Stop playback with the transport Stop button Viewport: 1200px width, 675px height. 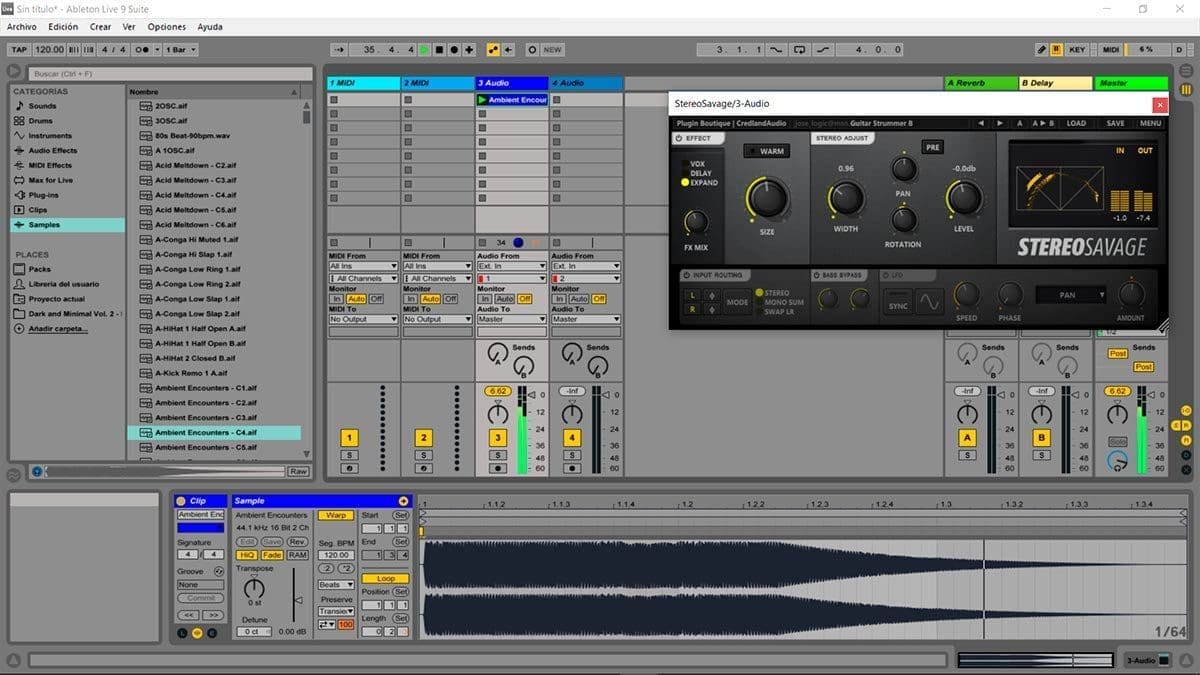click(x=439, y=49)
